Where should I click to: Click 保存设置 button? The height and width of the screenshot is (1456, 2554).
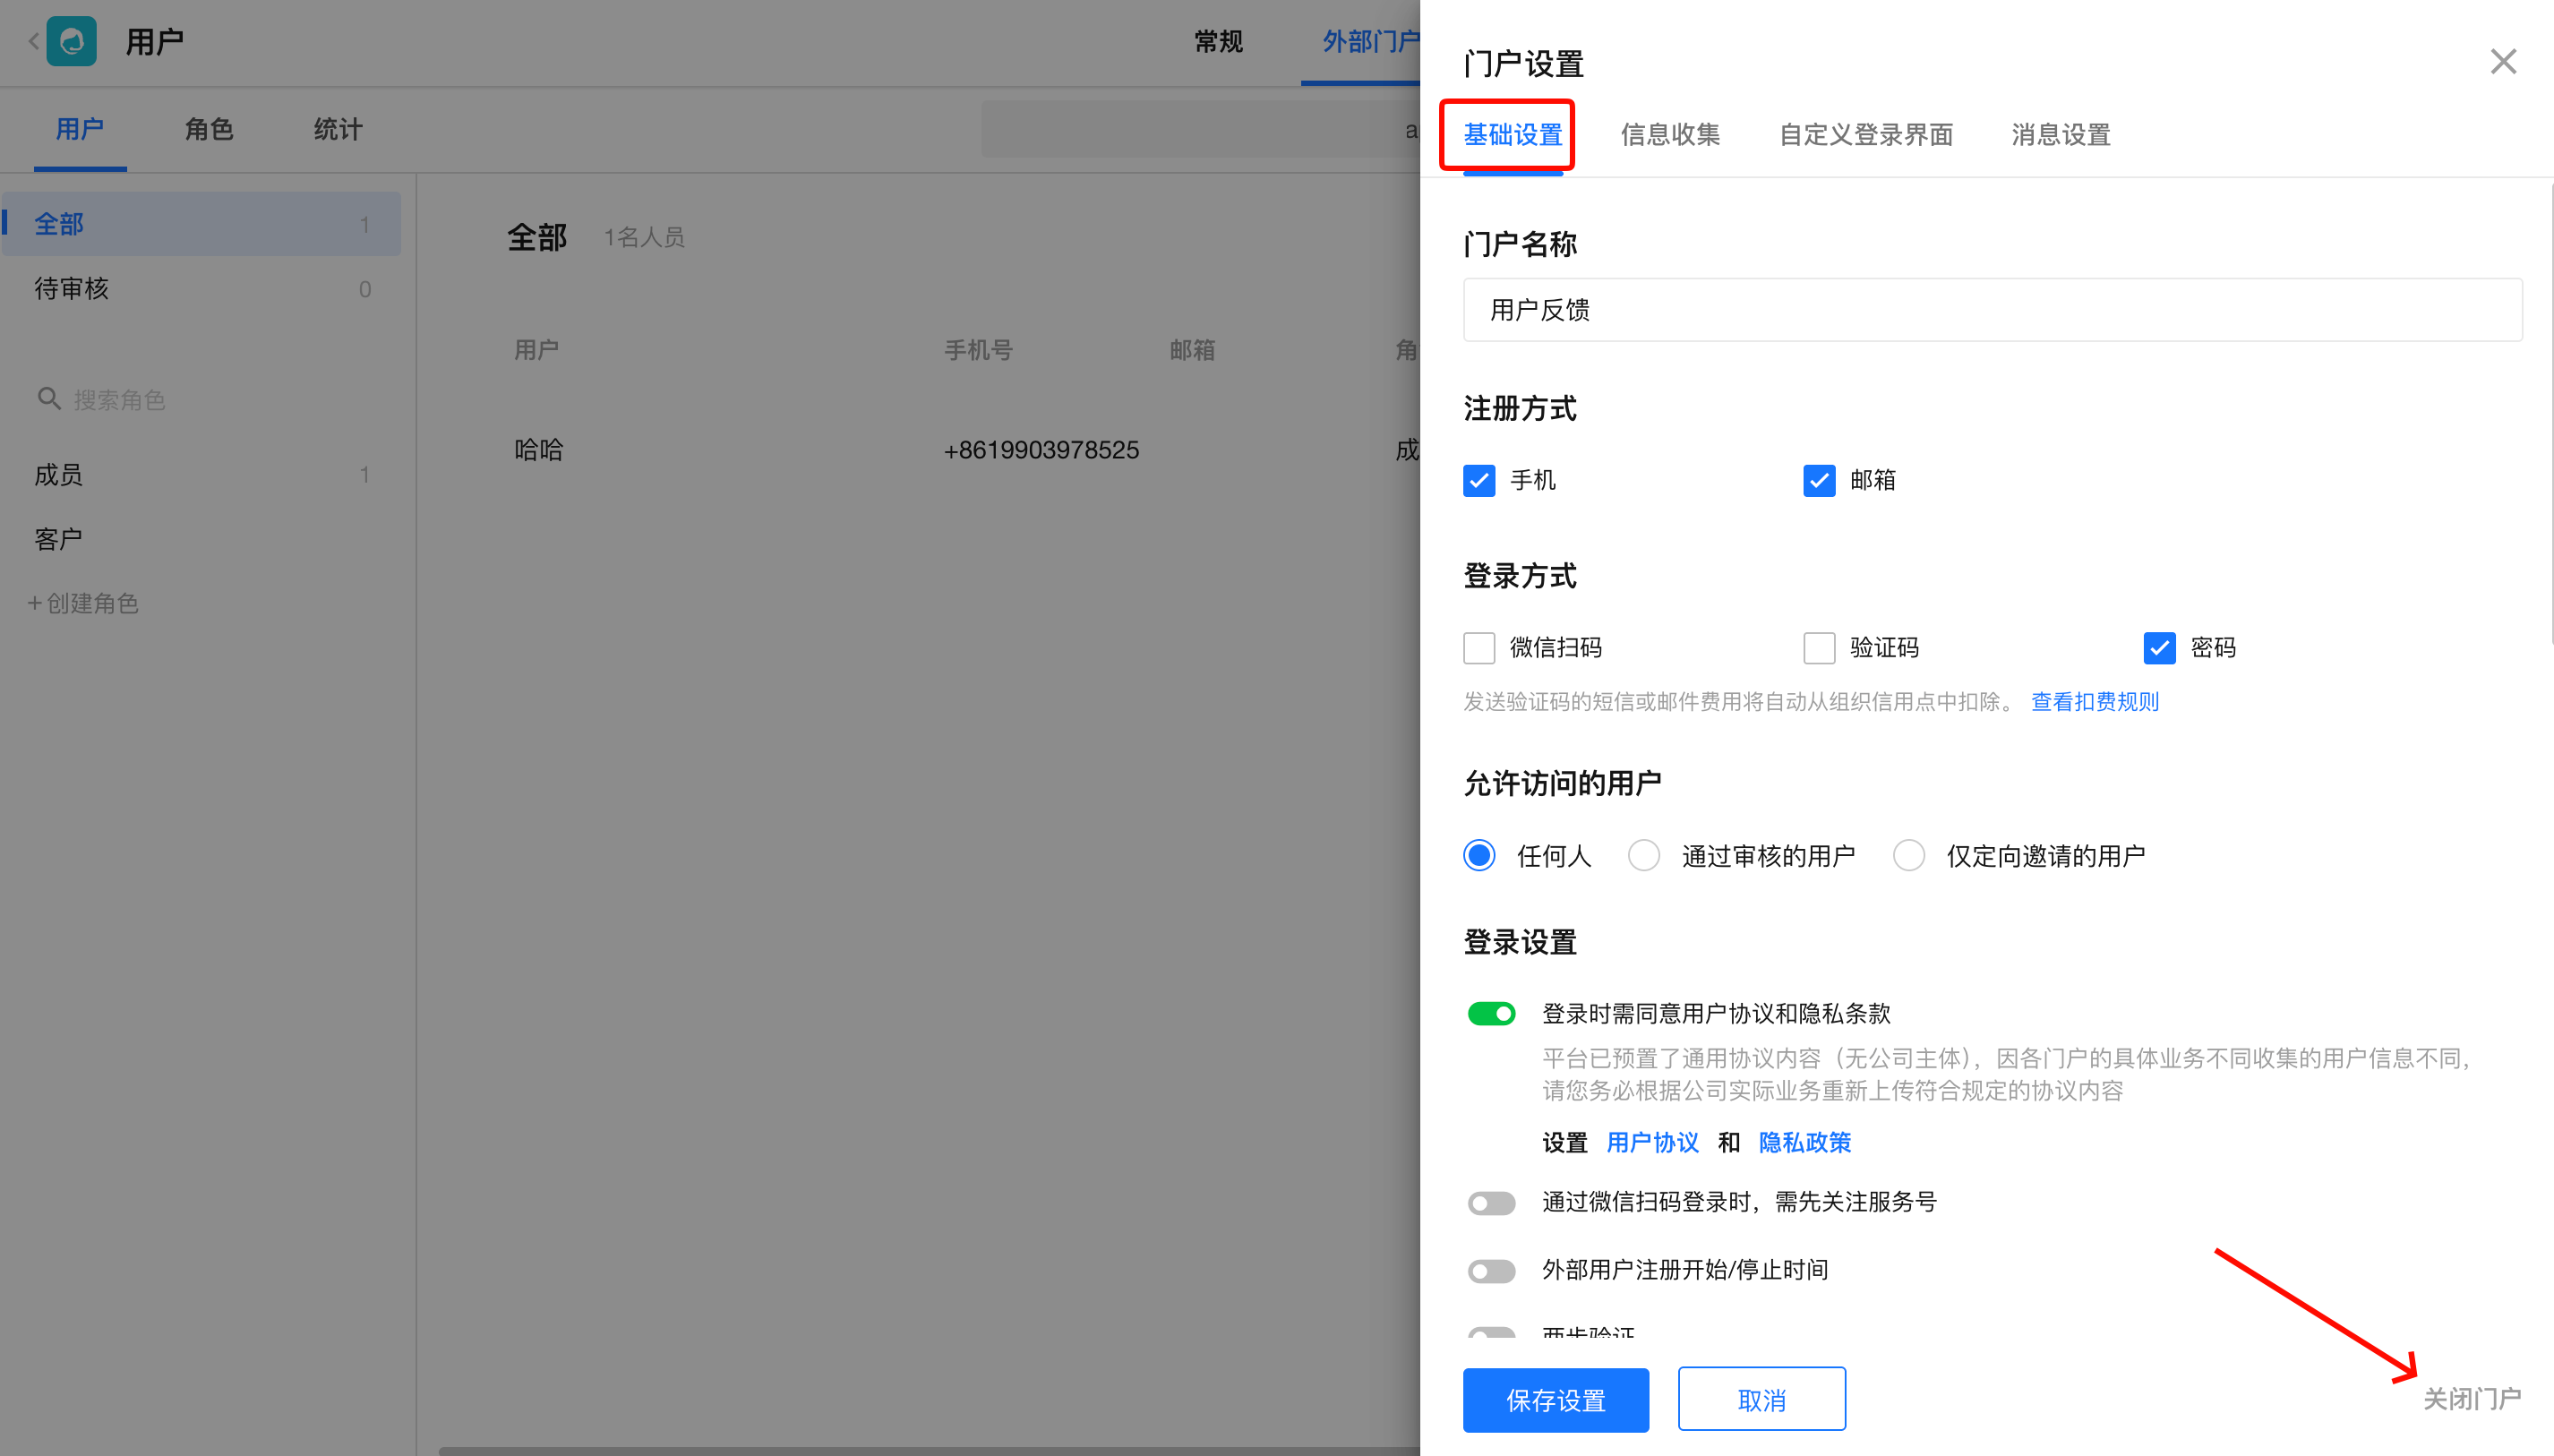pyautogui.click(x=1556, y=1400)
